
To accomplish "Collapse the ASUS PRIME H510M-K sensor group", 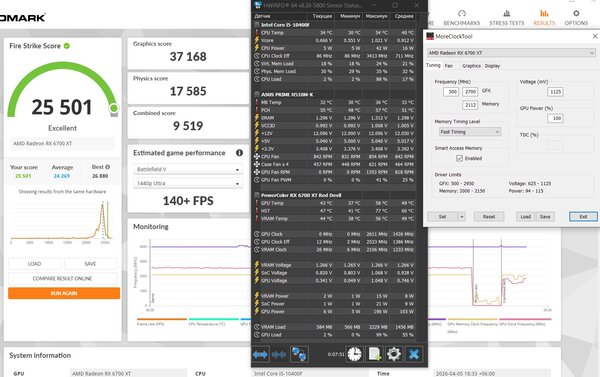I will tap(257, 95).
